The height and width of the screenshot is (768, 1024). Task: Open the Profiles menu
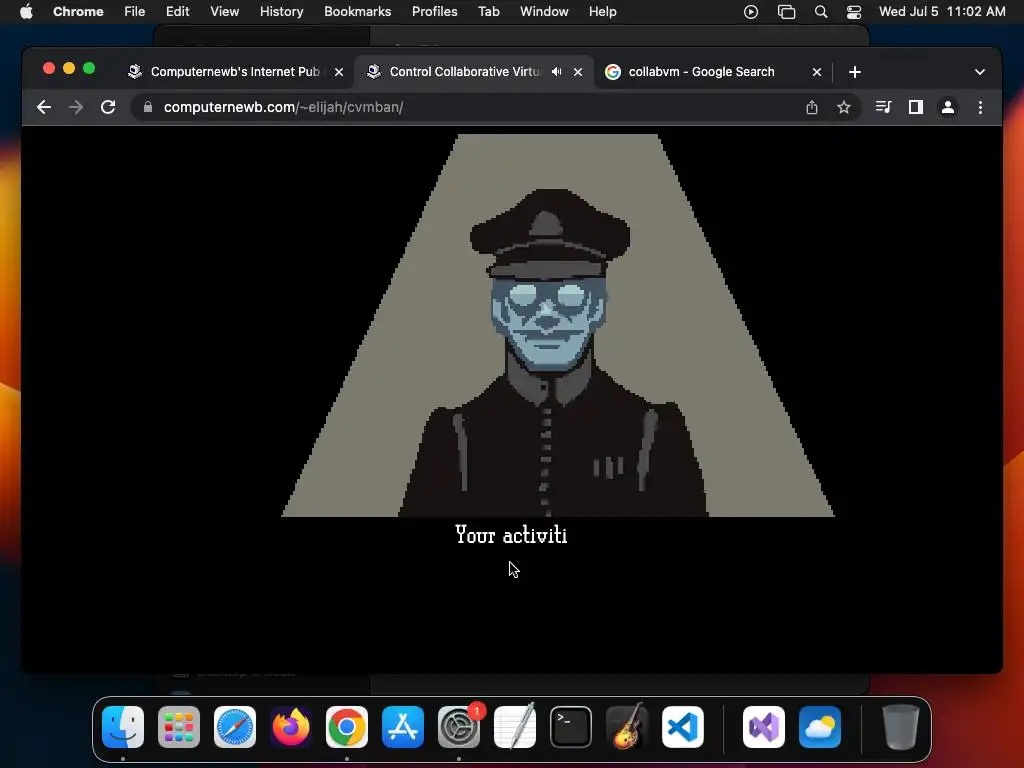click(434, 12)
